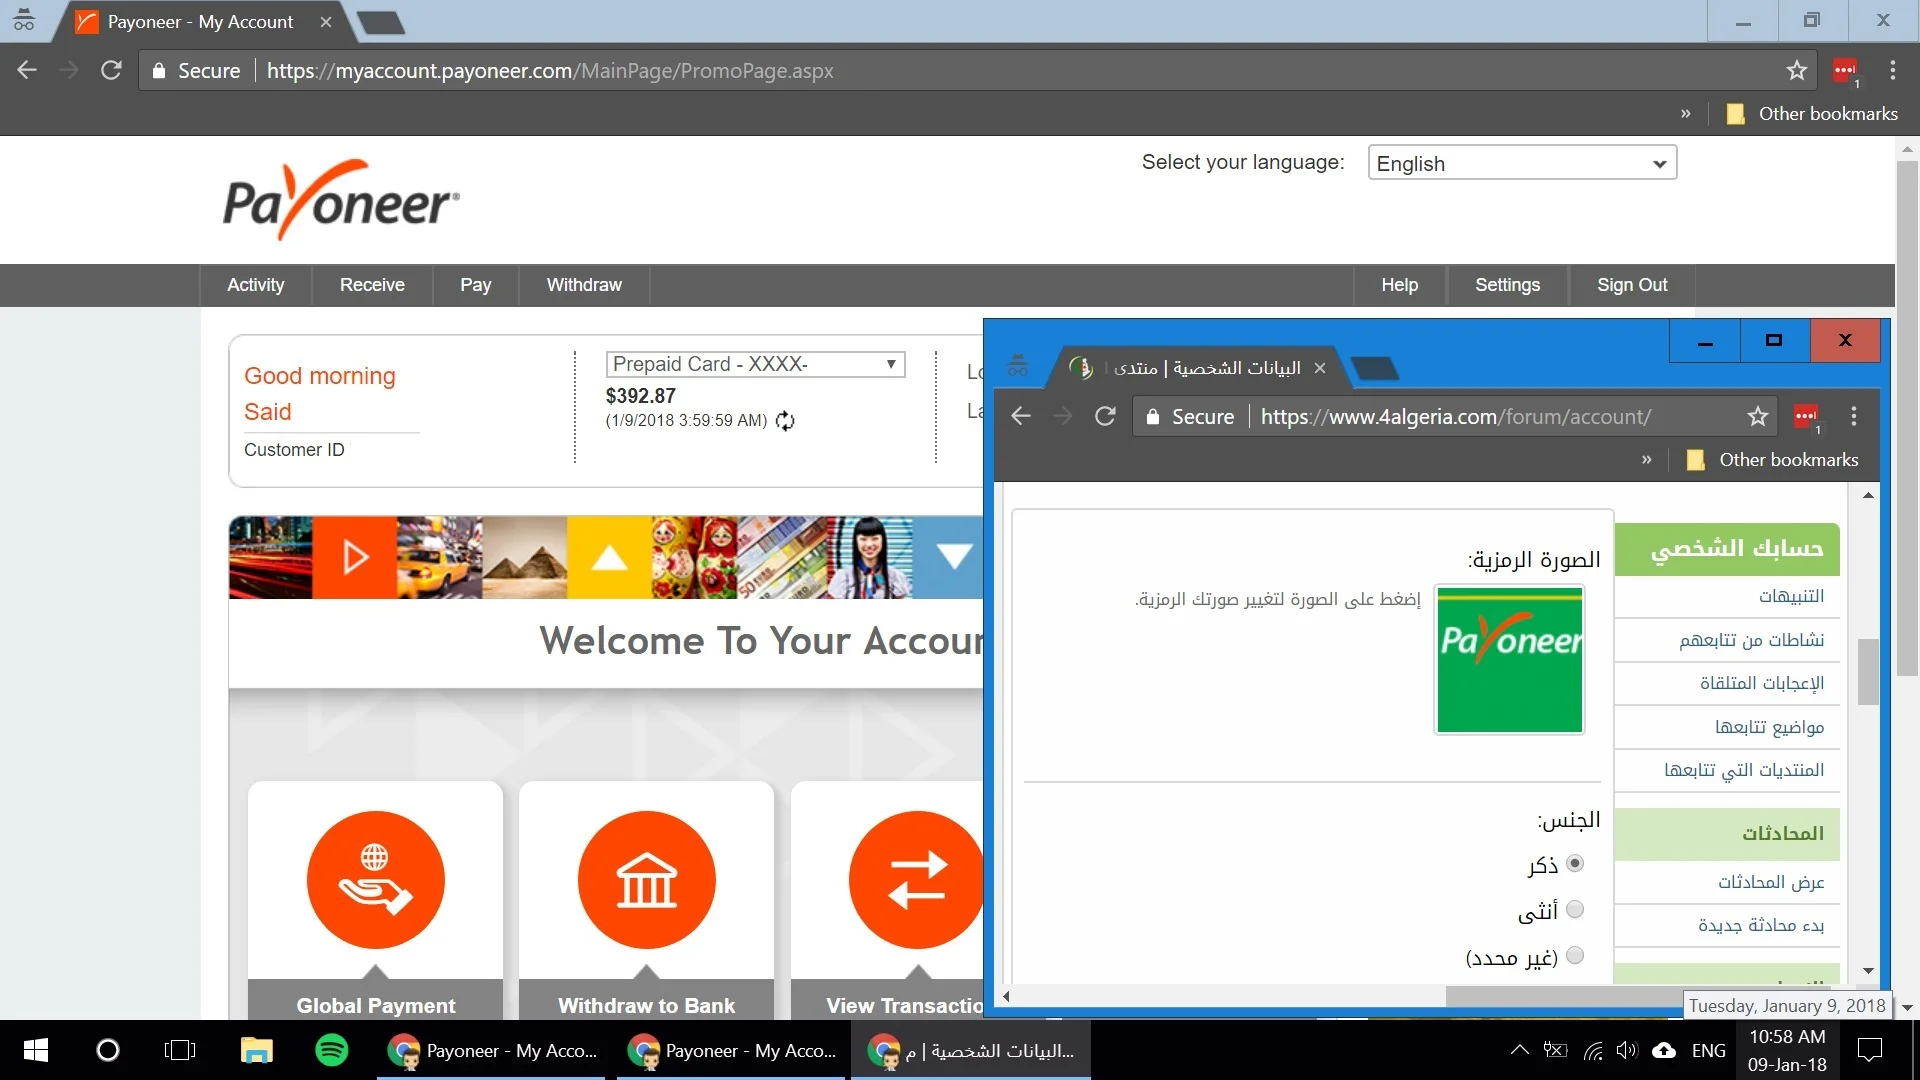This screenshot has height=1080, width=1920.
Task: Expand hidden bookmarks chevron in main browser
Action: point(1685,114)
